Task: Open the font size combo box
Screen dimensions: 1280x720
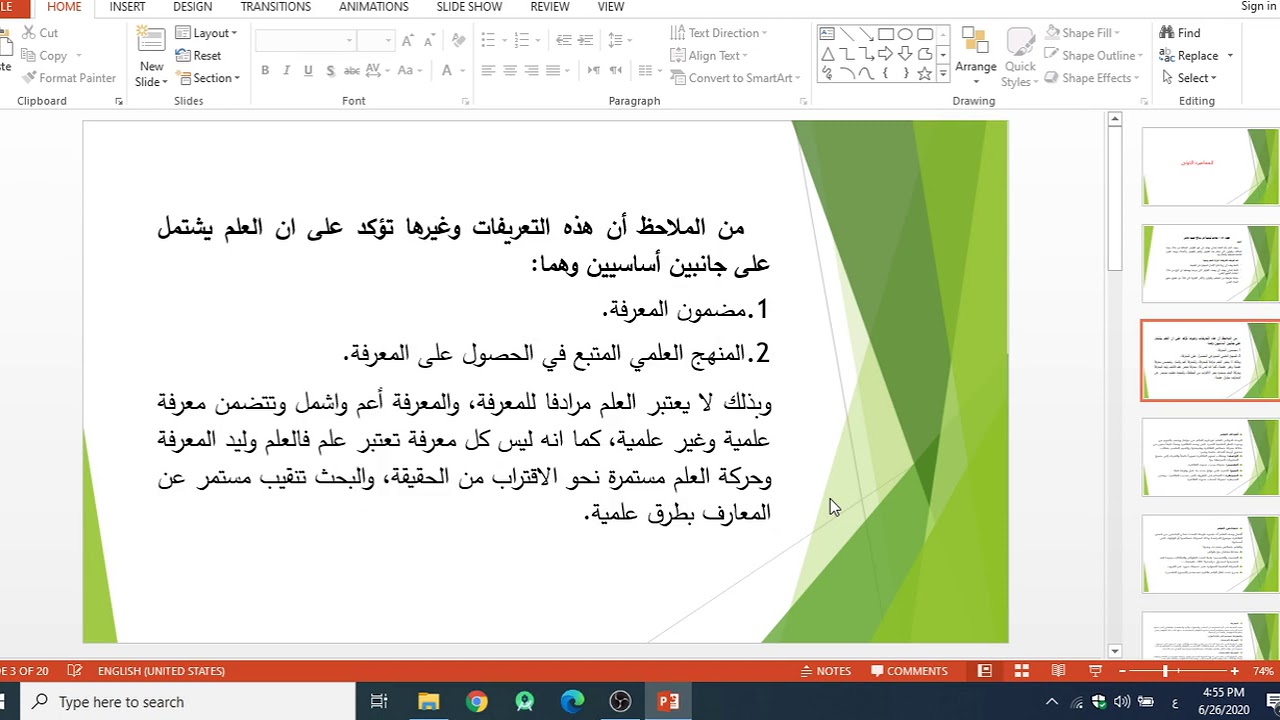Action: point(377,41)
